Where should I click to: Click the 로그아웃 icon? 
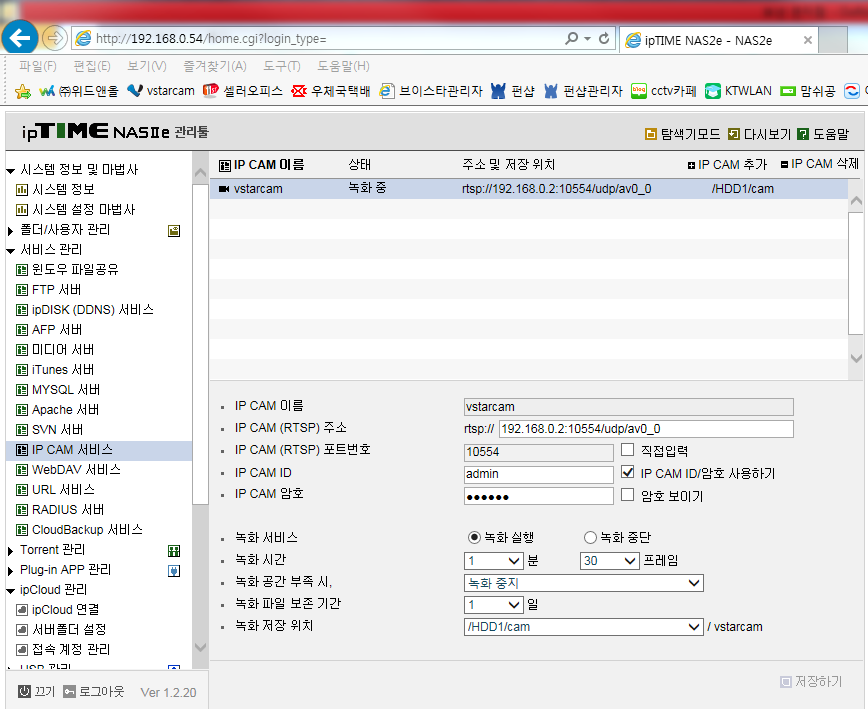tap(69, 691)
